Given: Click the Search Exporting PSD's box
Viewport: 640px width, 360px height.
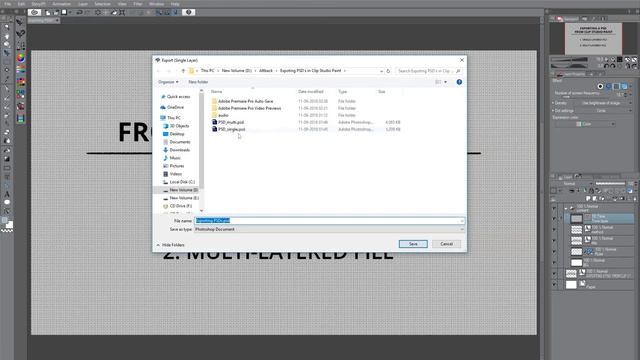Looking at the screenshot, I should tap(429, 71).
